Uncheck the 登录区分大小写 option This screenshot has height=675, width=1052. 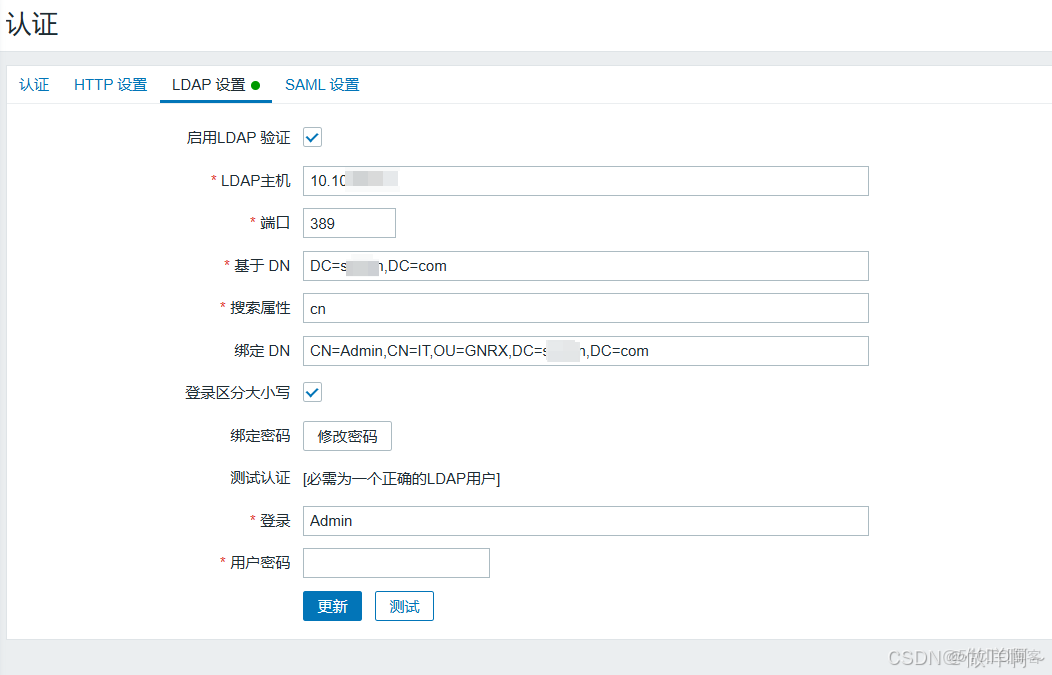pos(312,392)
